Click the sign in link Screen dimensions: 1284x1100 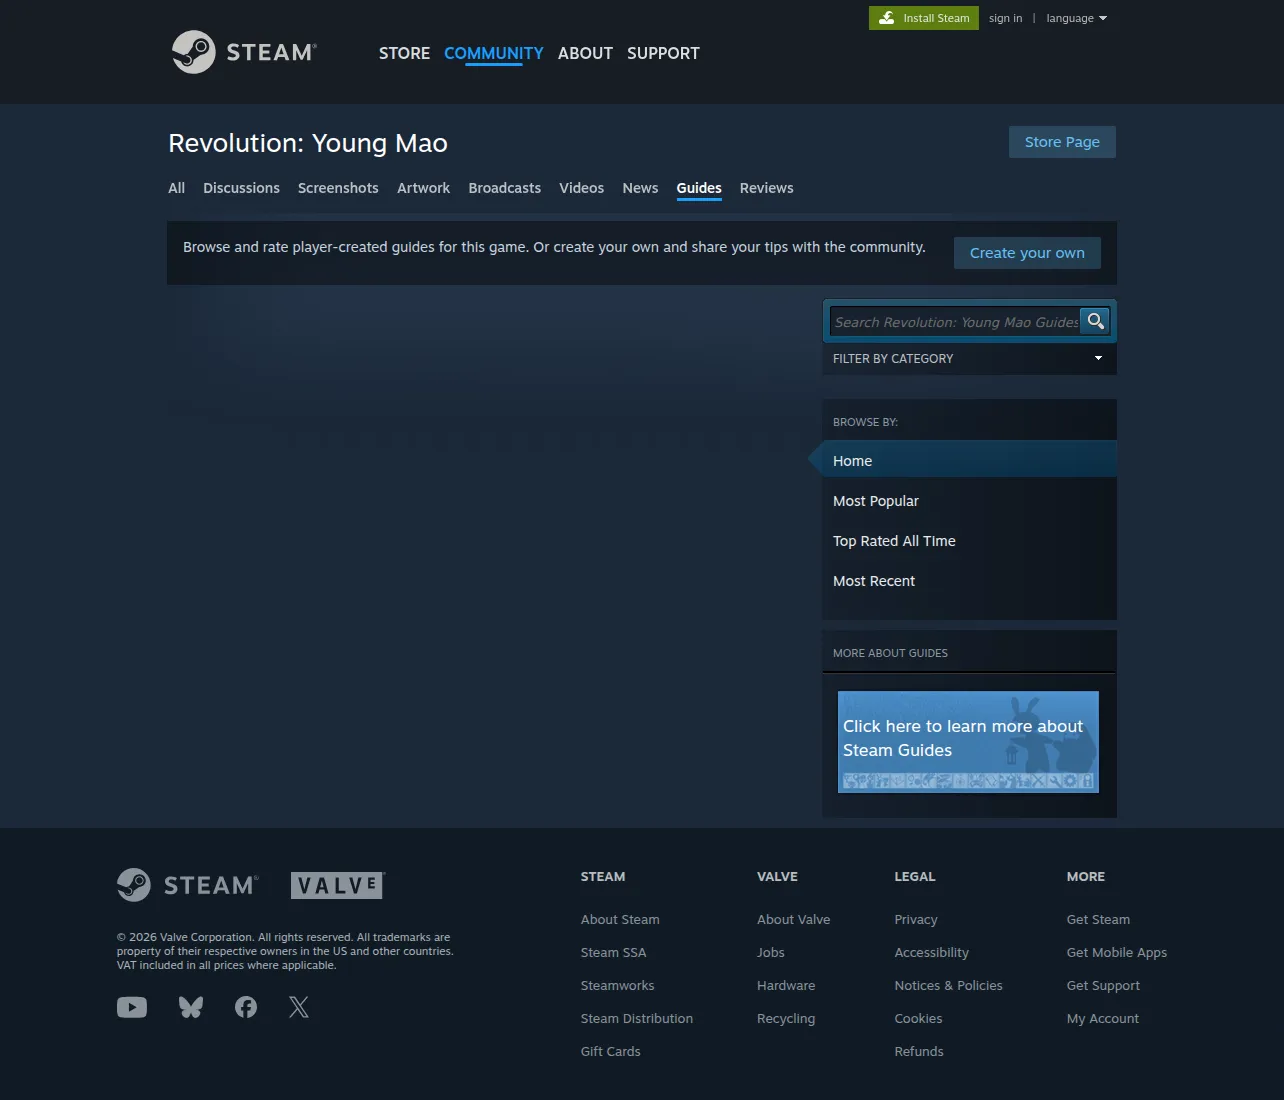pyautogui.click(x=1005, y=18)
